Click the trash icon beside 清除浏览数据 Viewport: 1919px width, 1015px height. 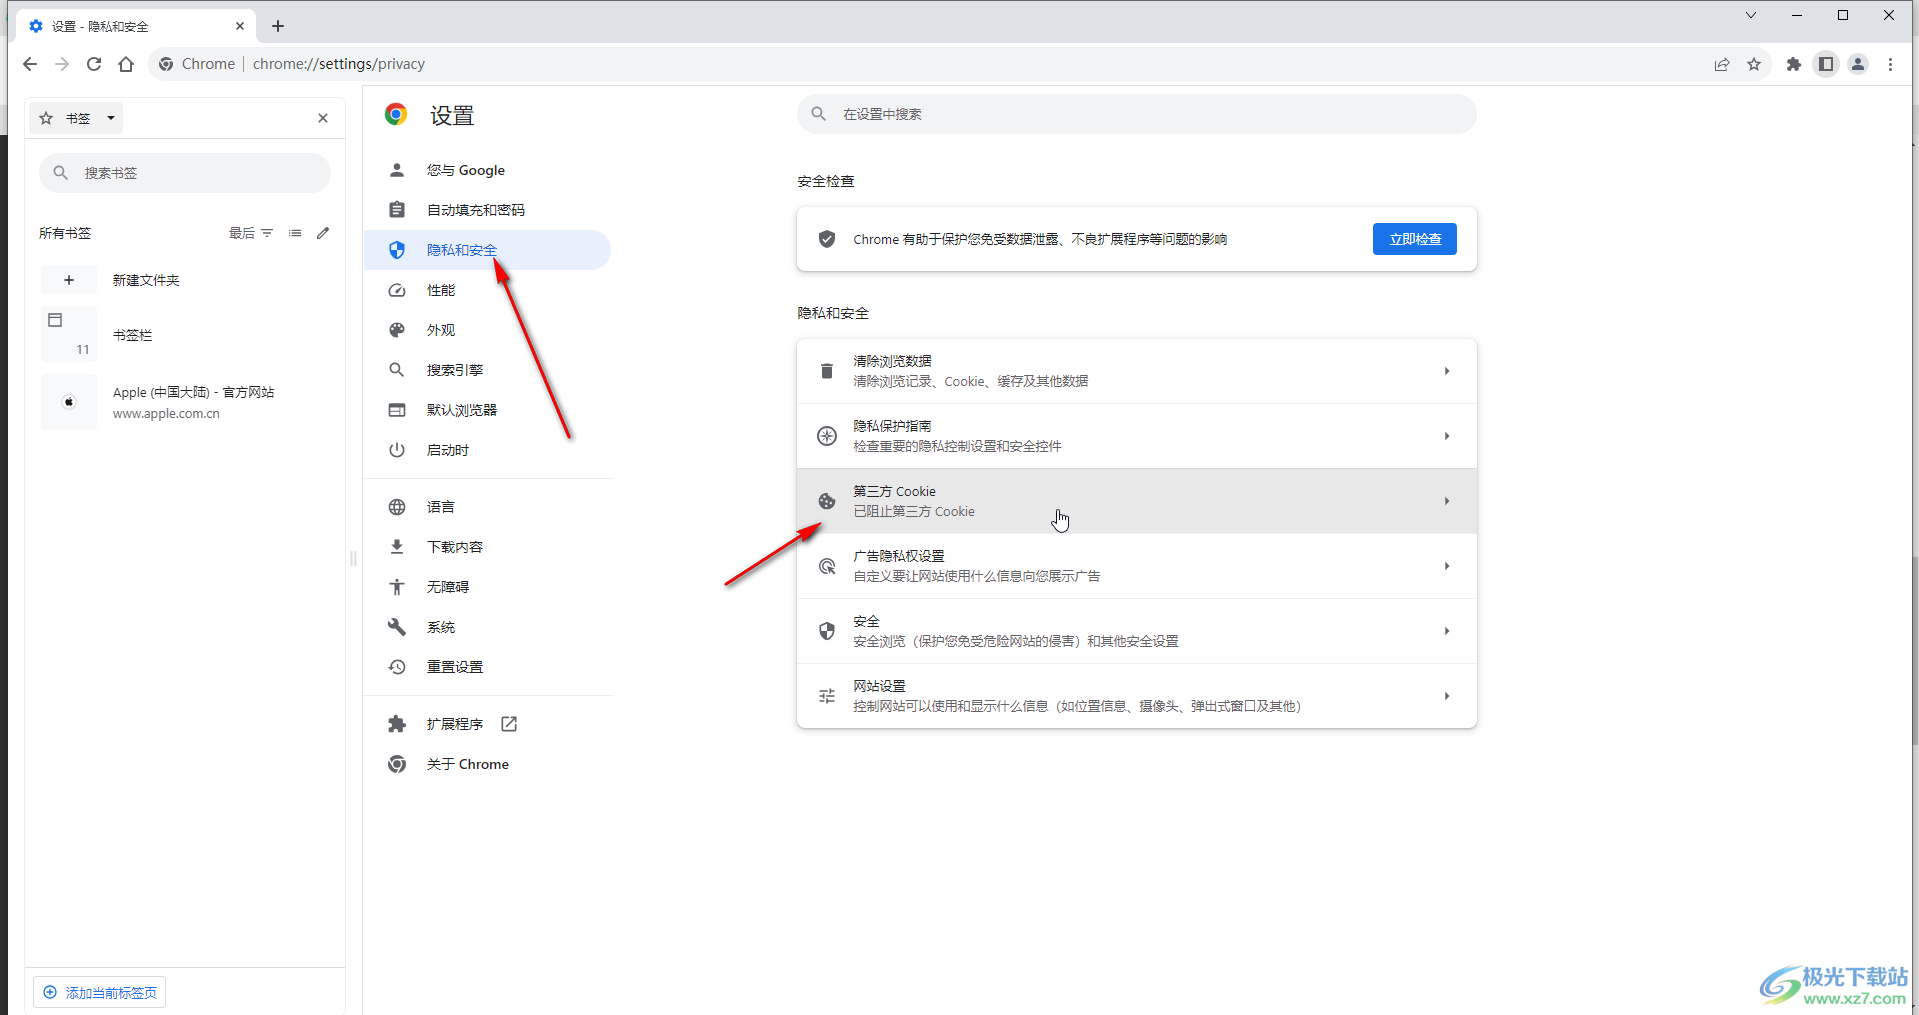point(827,371)
